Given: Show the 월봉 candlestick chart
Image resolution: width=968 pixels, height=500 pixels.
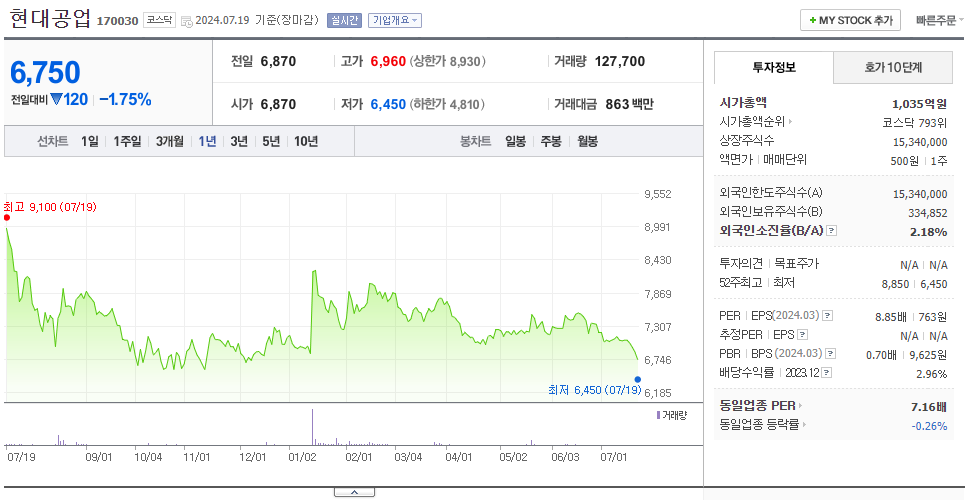Looking at the screenshot, I should (588, 141).
